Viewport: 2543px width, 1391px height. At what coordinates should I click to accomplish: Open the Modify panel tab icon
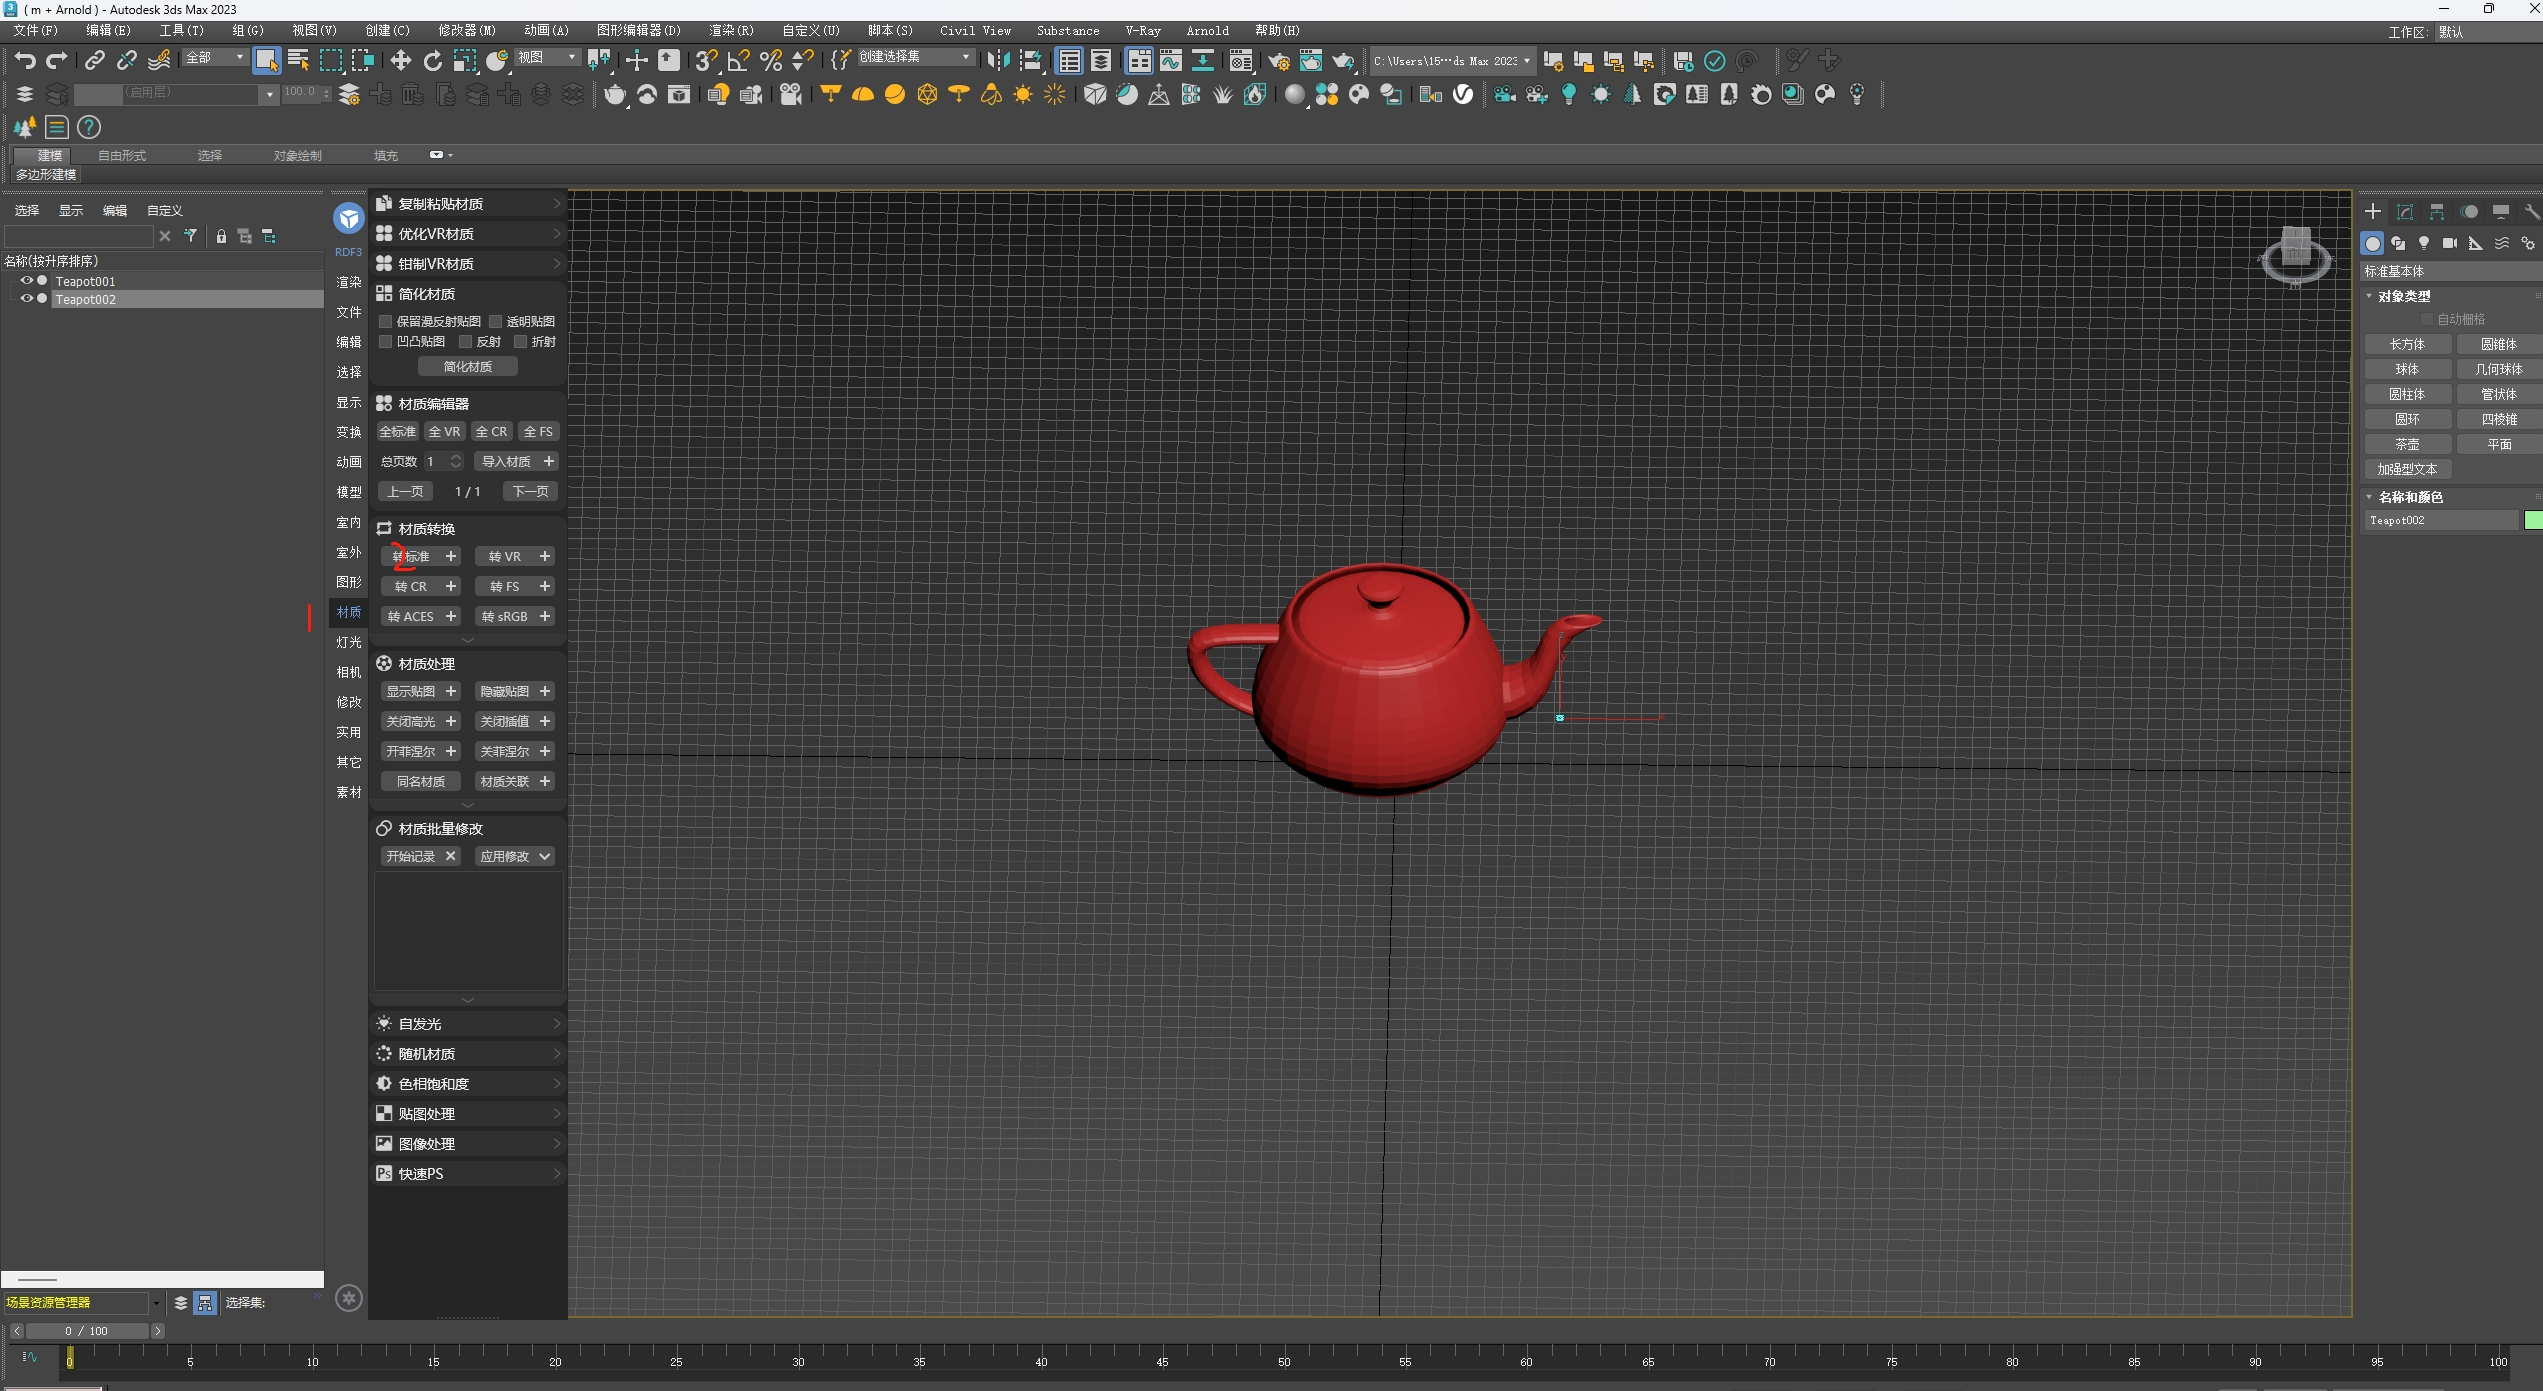click(2405, 212)
